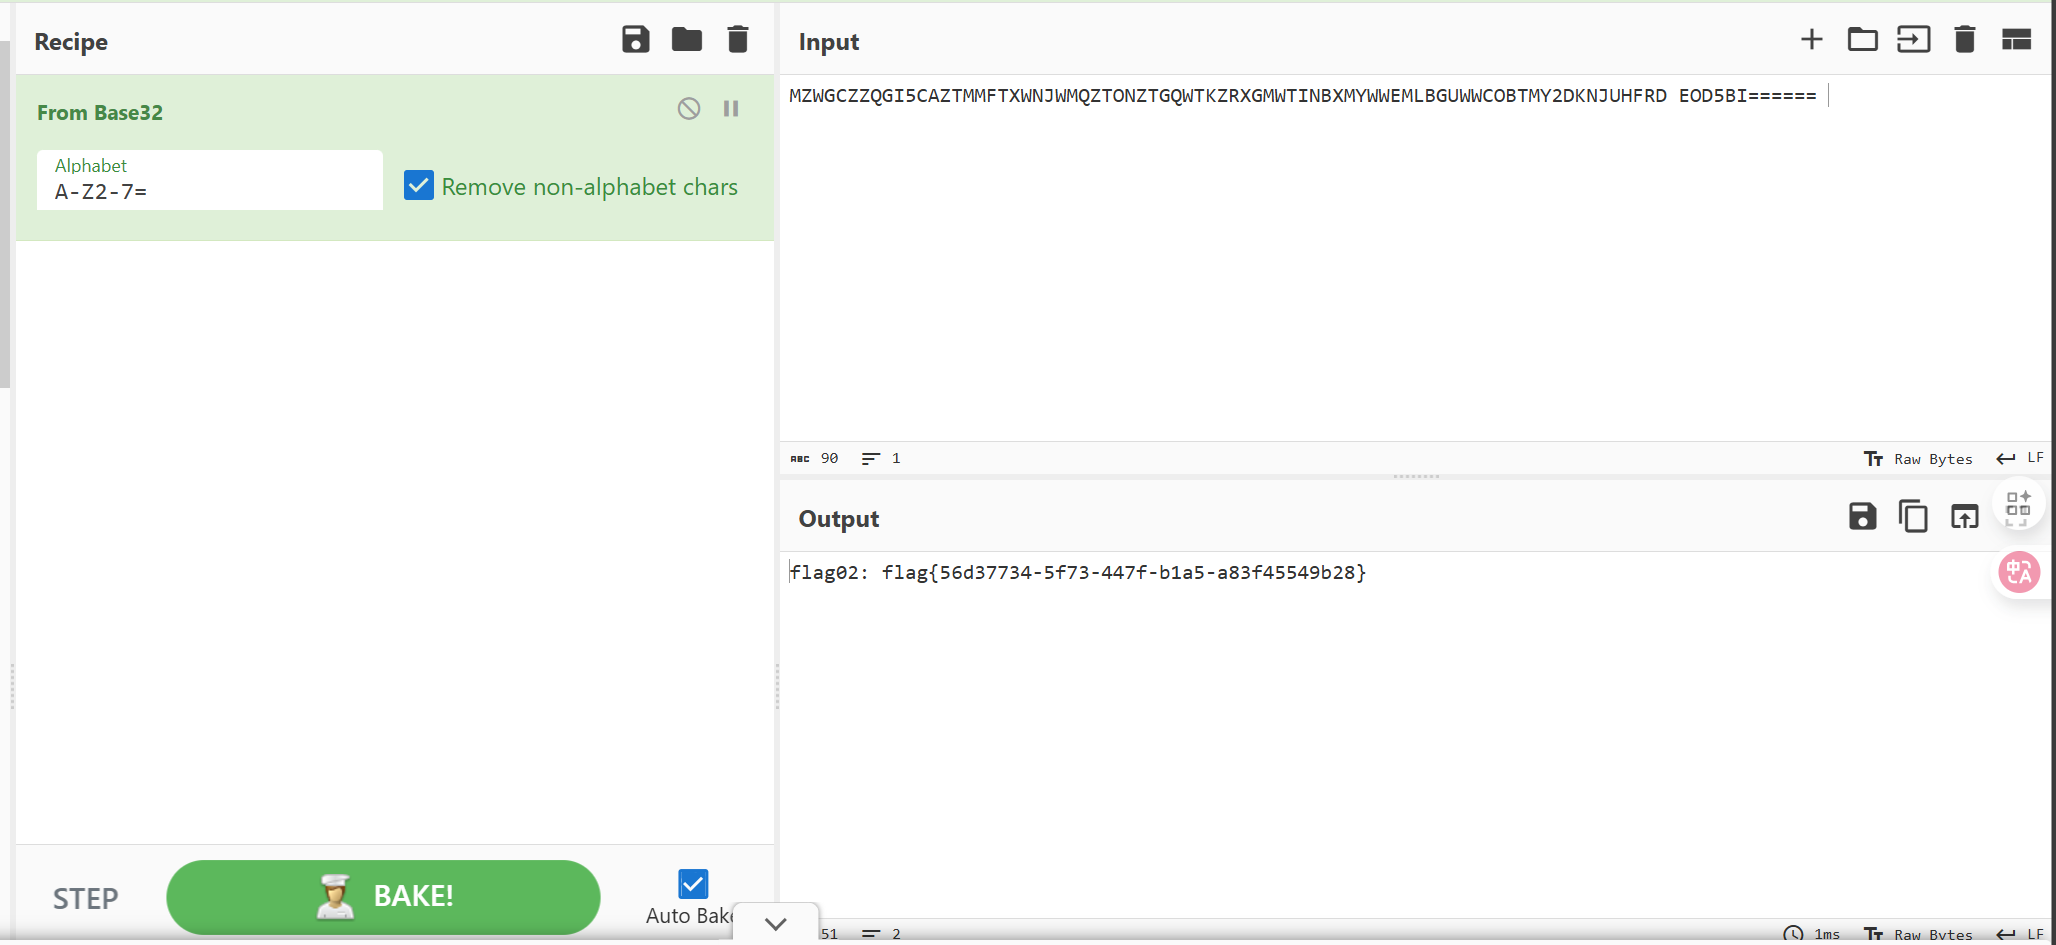
Task: Replace input with output icon
Action: click(x=1965, y=517)
